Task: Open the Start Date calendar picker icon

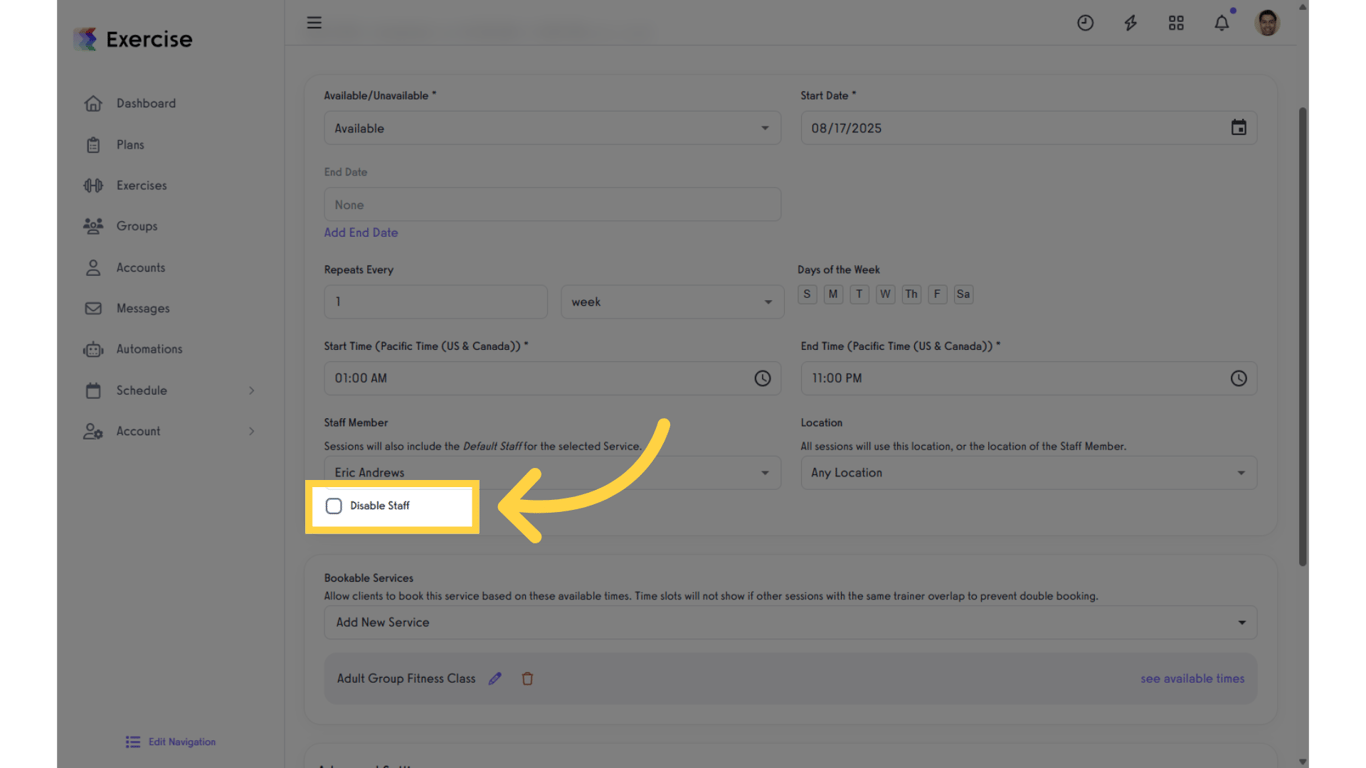Action: click(1239, 128)
